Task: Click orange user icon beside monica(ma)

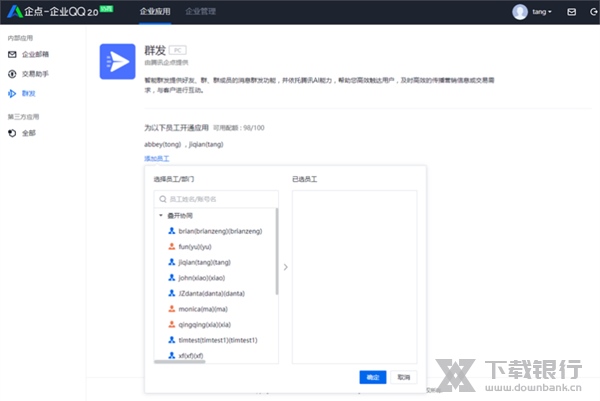Action: tap(172, 309)
